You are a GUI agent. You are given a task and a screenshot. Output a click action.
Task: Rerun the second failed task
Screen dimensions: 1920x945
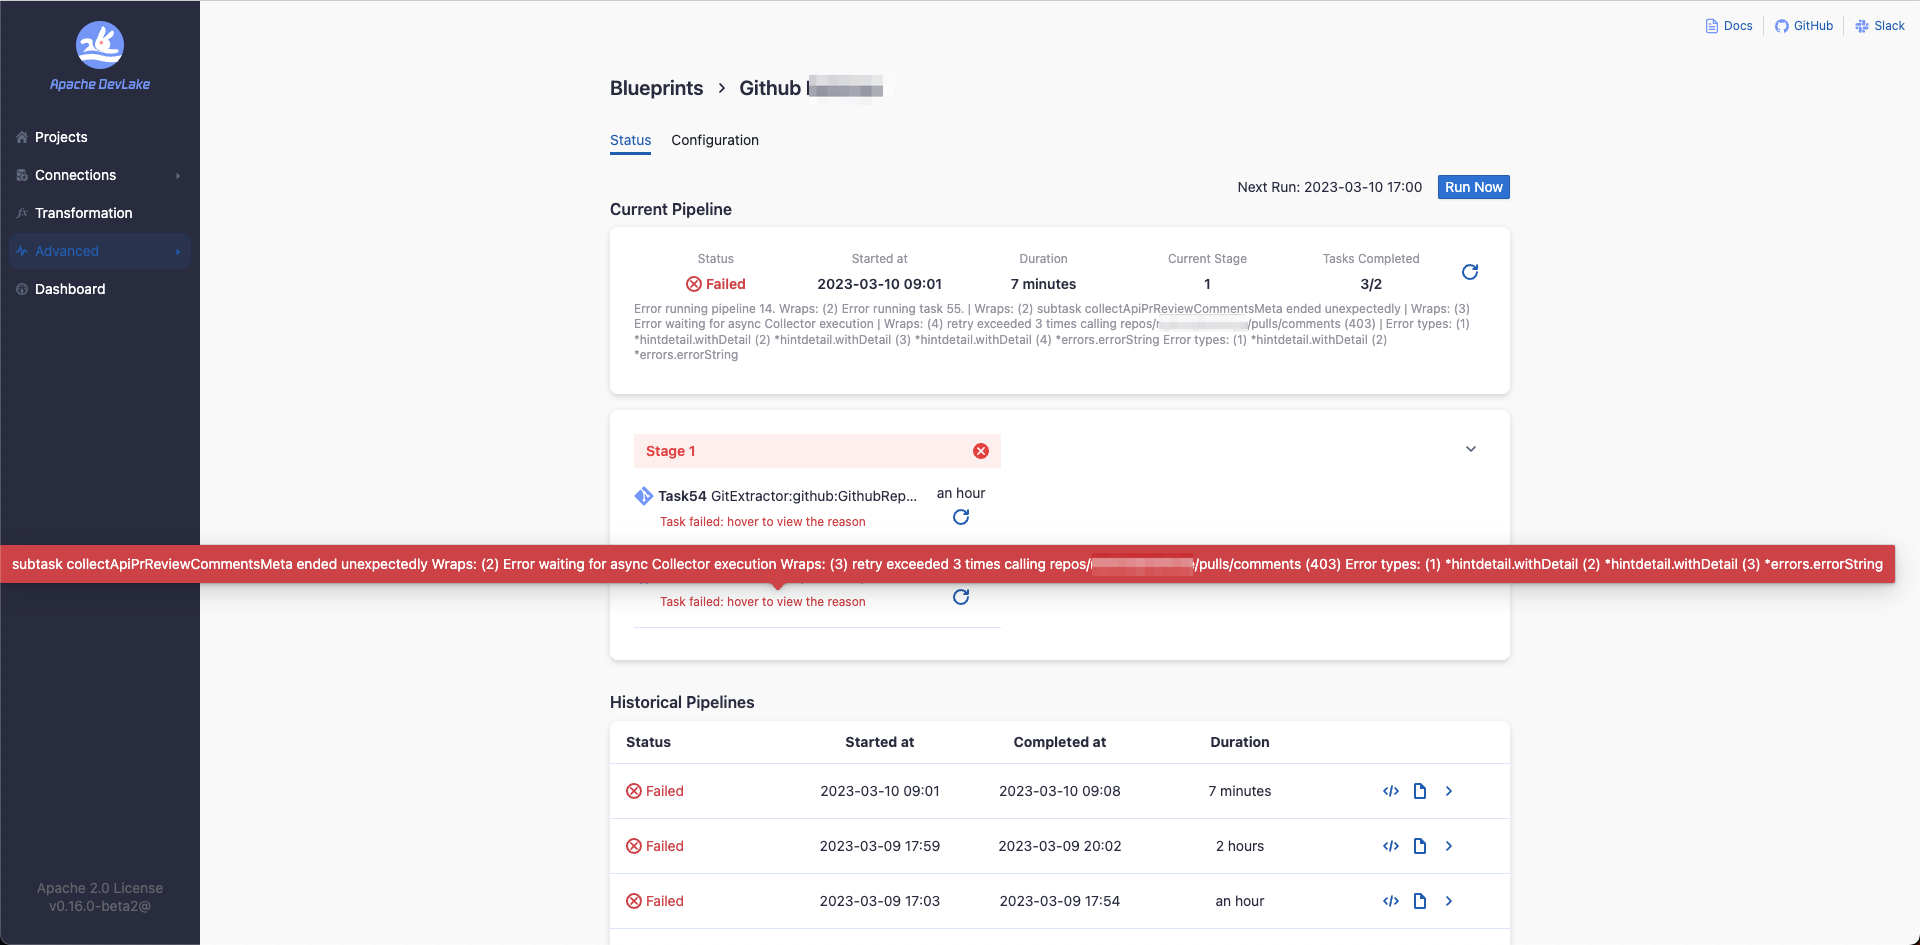pyautogui.click(x=961, y=597)
